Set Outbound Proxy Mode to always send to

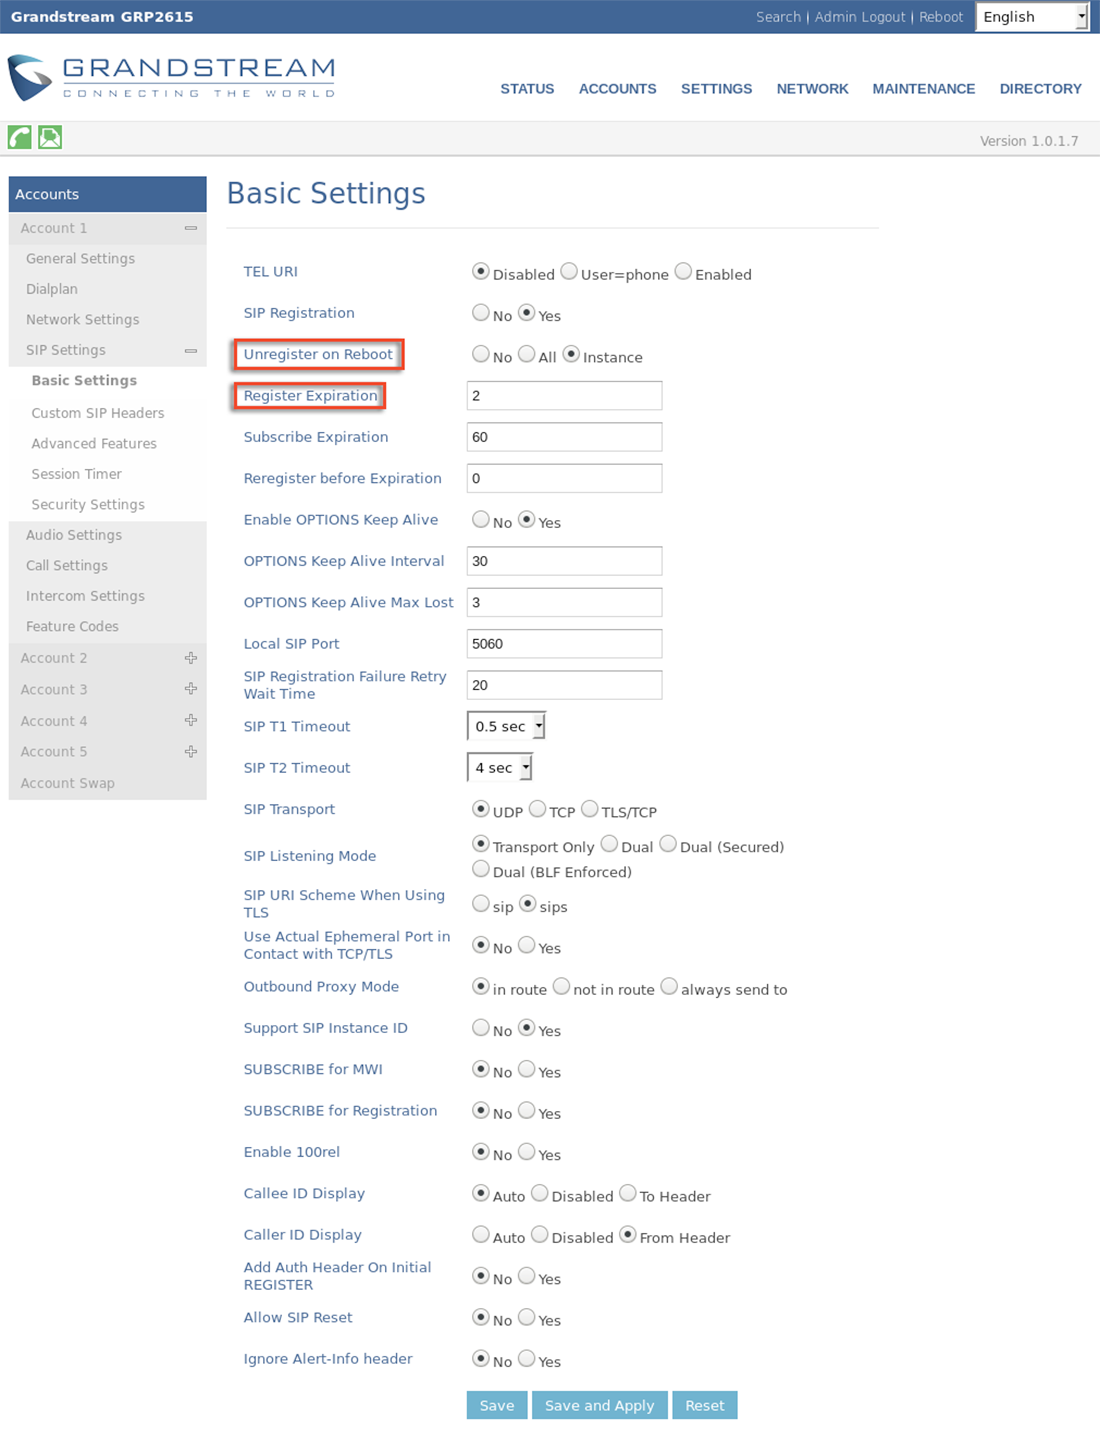(669, 986)
